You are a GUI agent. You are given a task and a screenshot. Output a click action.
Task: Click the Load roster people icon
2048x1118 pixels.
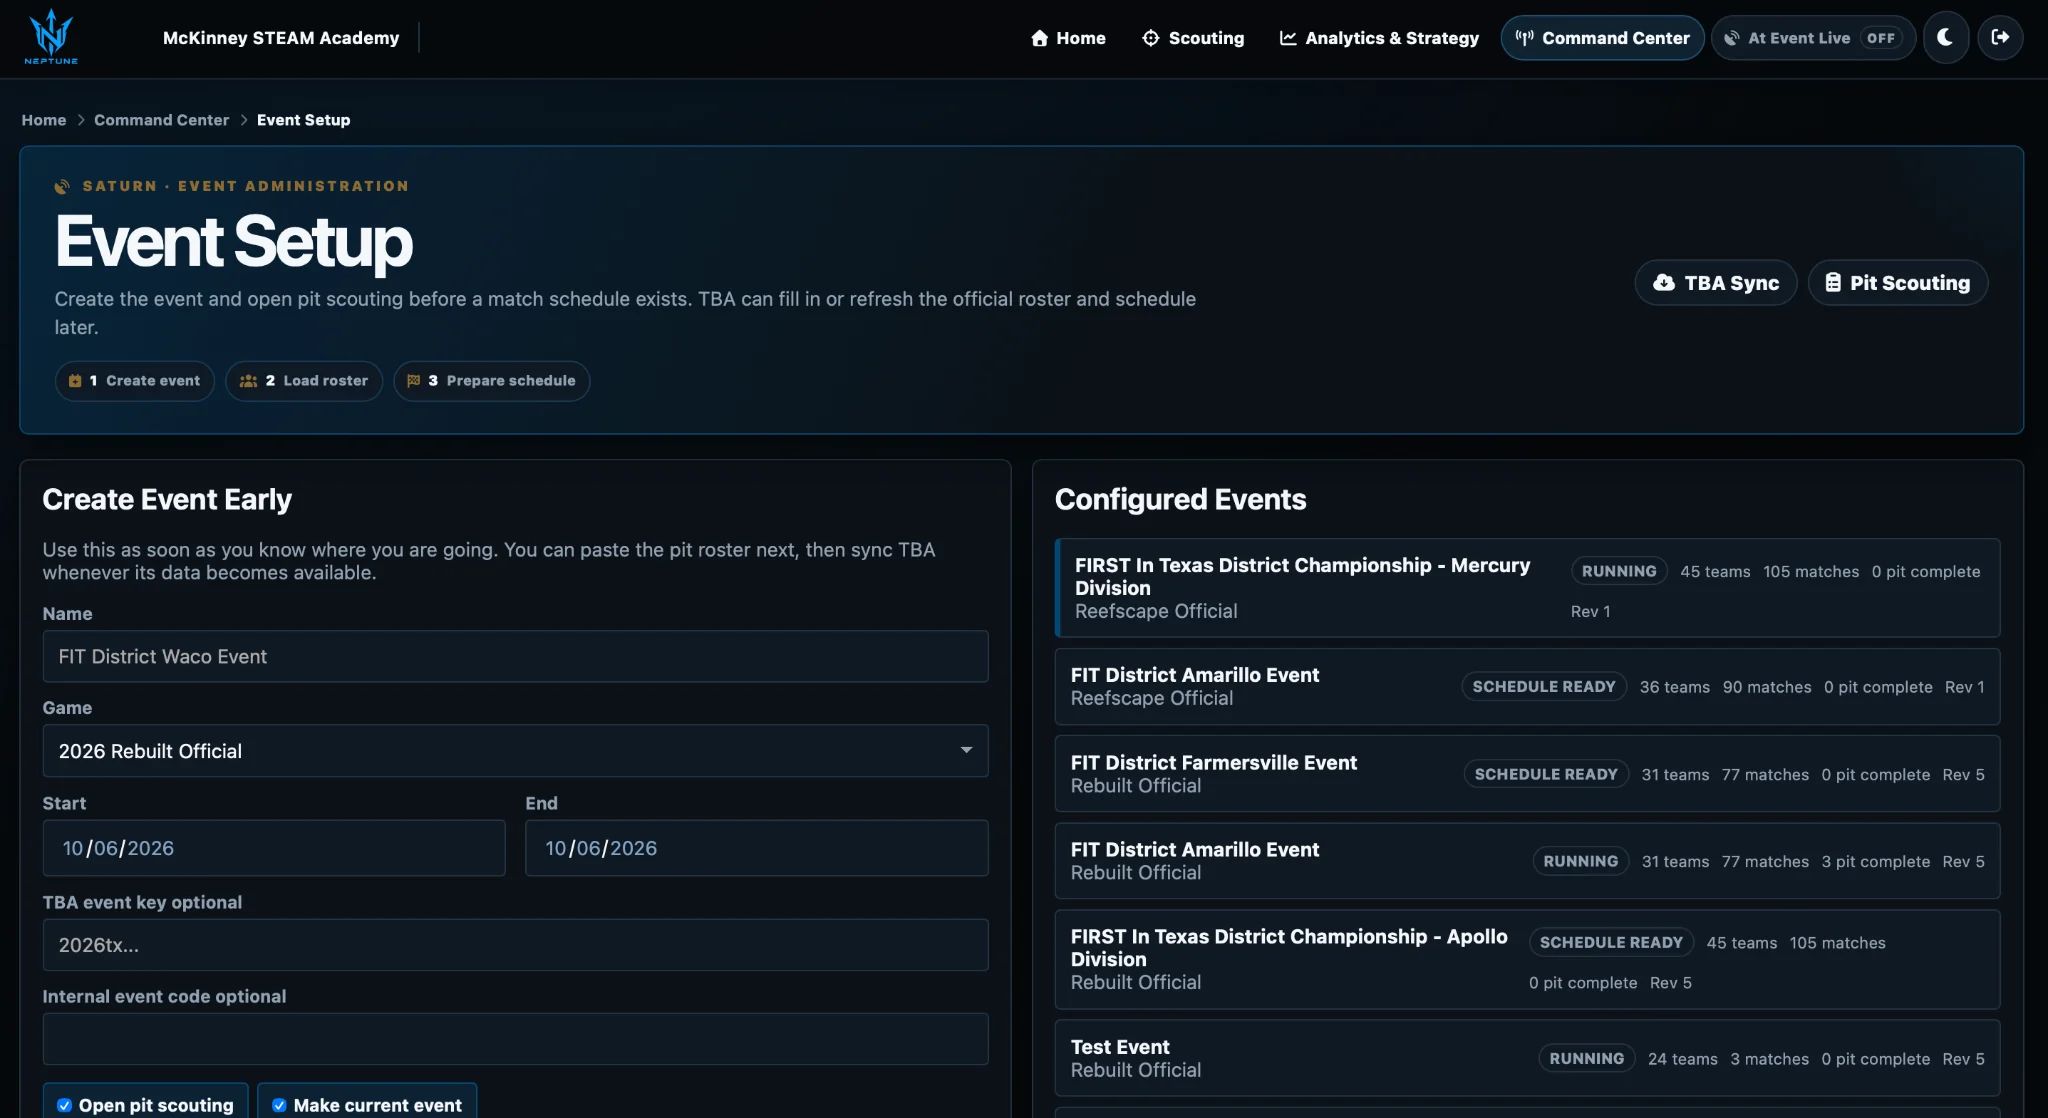(248, 381)
